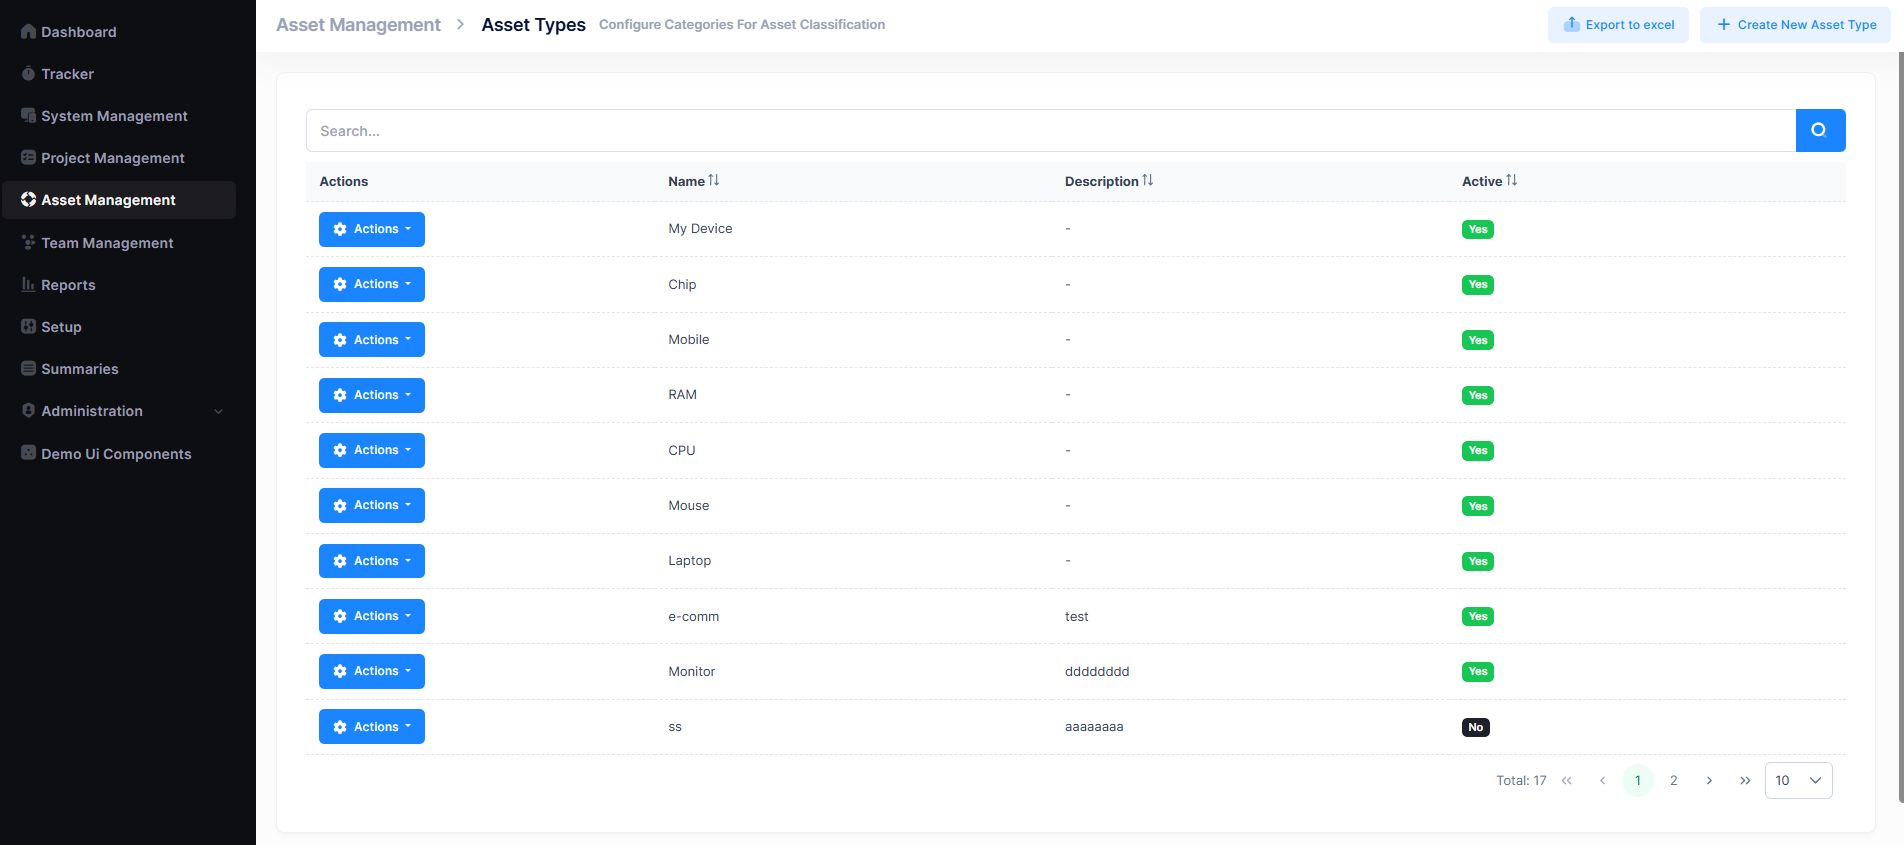Click the Setup icon in sidebar
Image resolution: width=1904 pixels, height=845 pixels.
click(x=28, y=327)
